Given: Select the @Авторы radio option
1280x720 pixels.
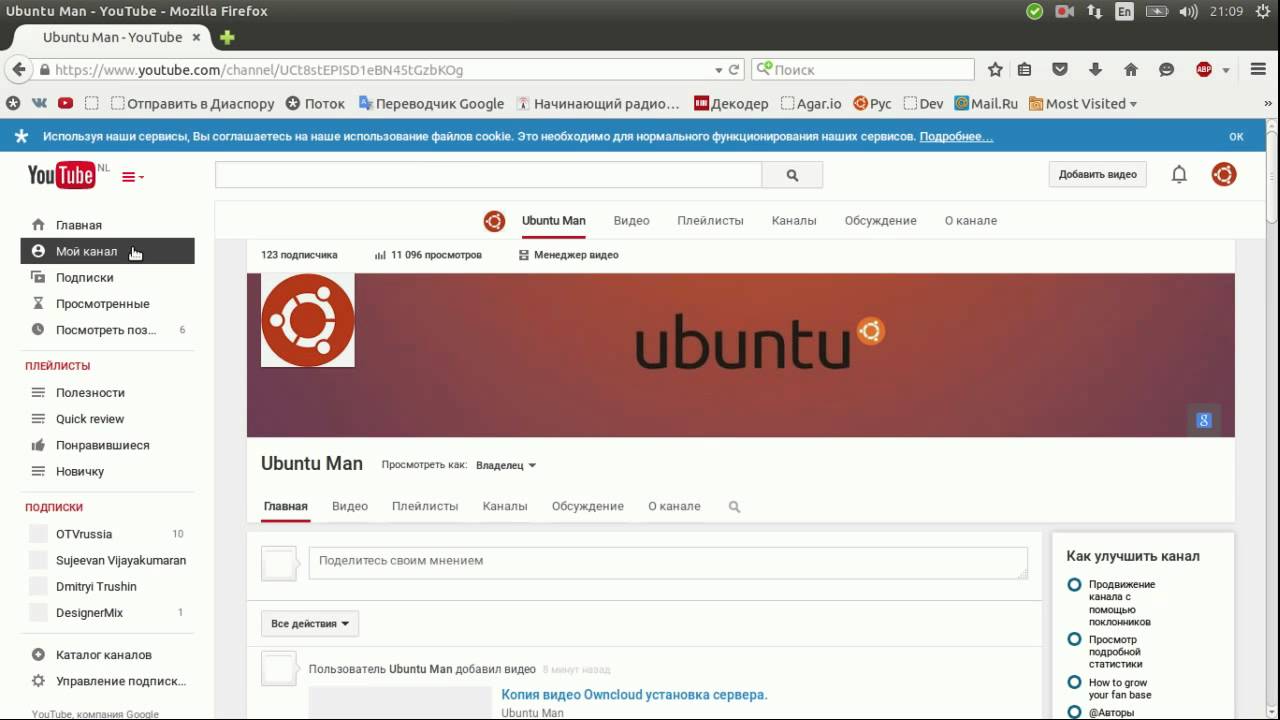Looking at the screenshot, I should click(1074, 712).
